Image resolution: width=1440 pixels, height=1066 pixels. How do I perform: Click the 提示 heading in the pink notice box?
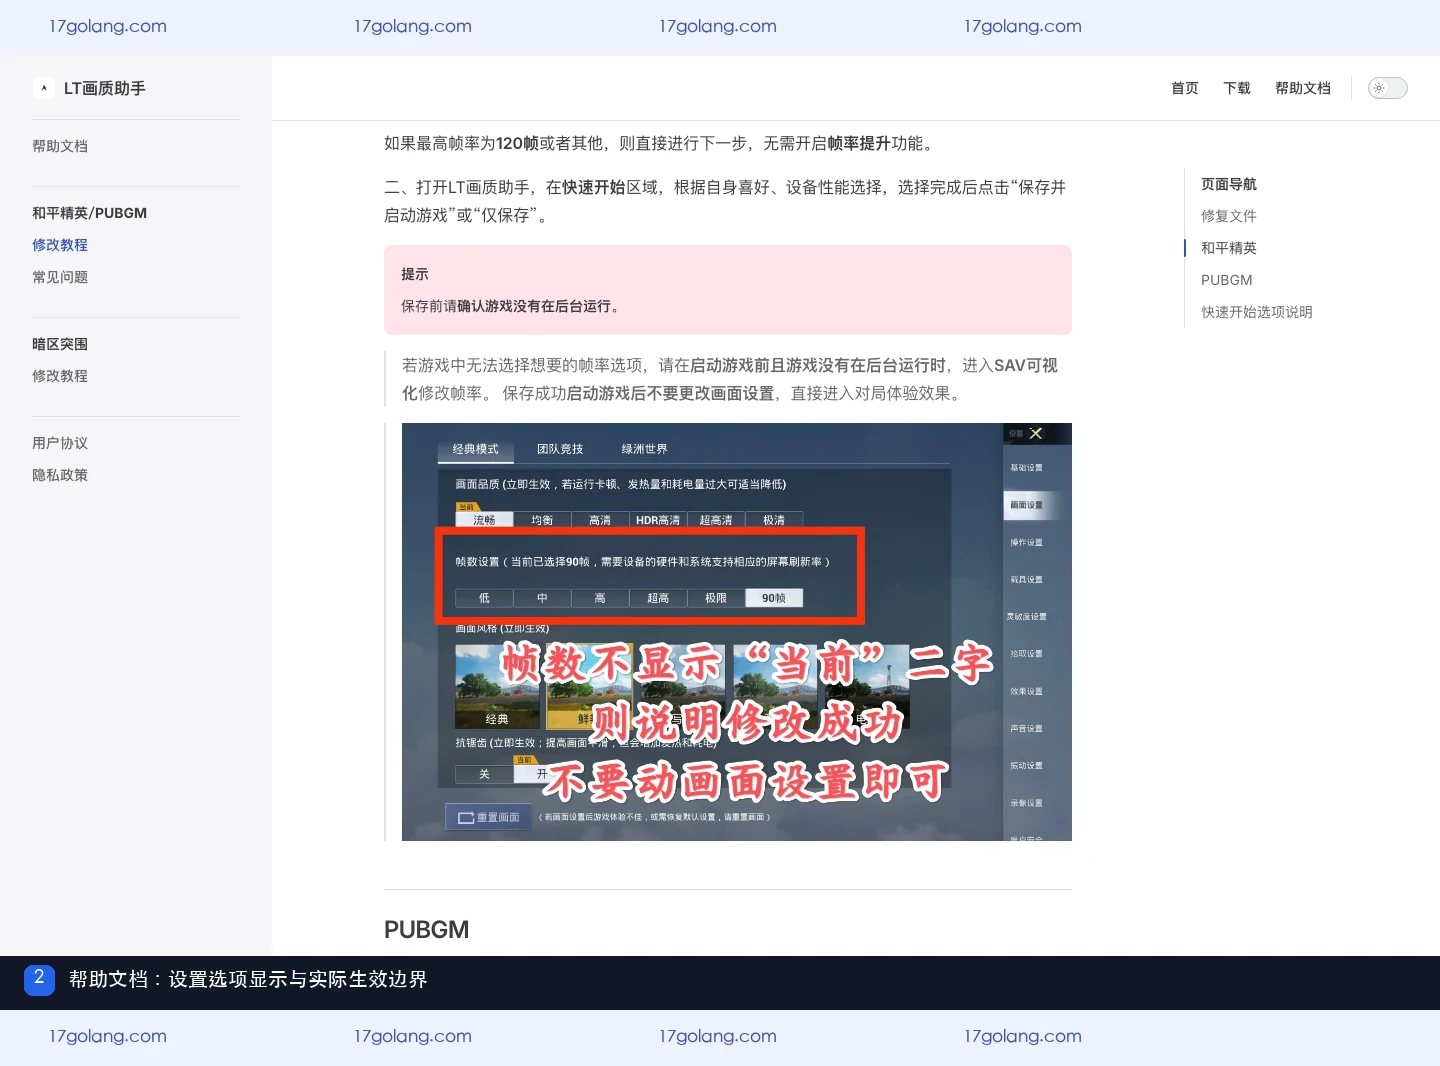[415, 274]
